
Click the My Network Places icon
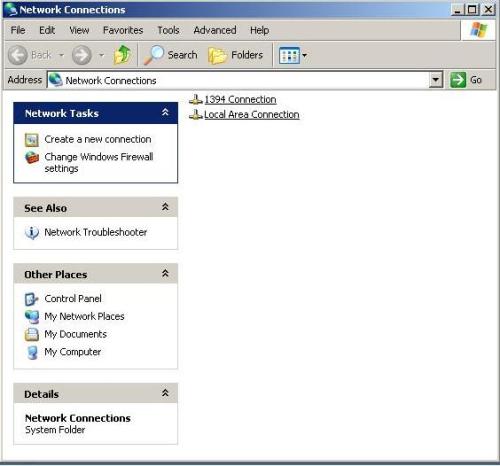32,316
